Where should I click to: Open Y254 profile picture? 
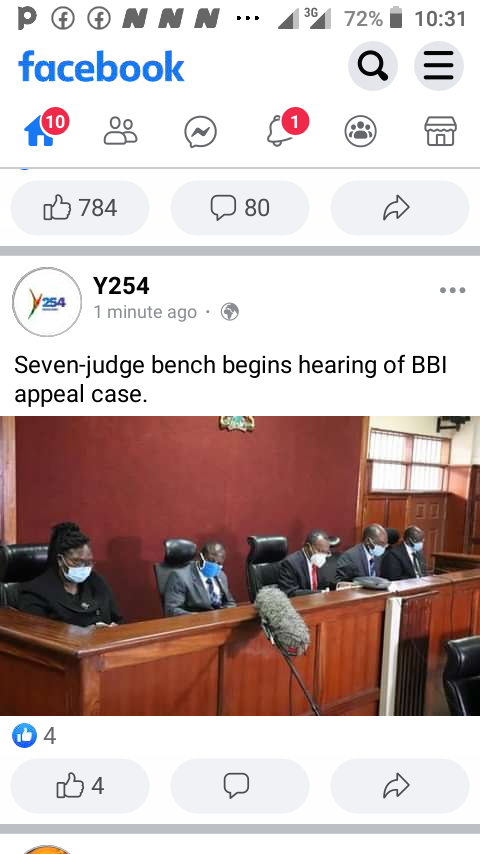47,302
